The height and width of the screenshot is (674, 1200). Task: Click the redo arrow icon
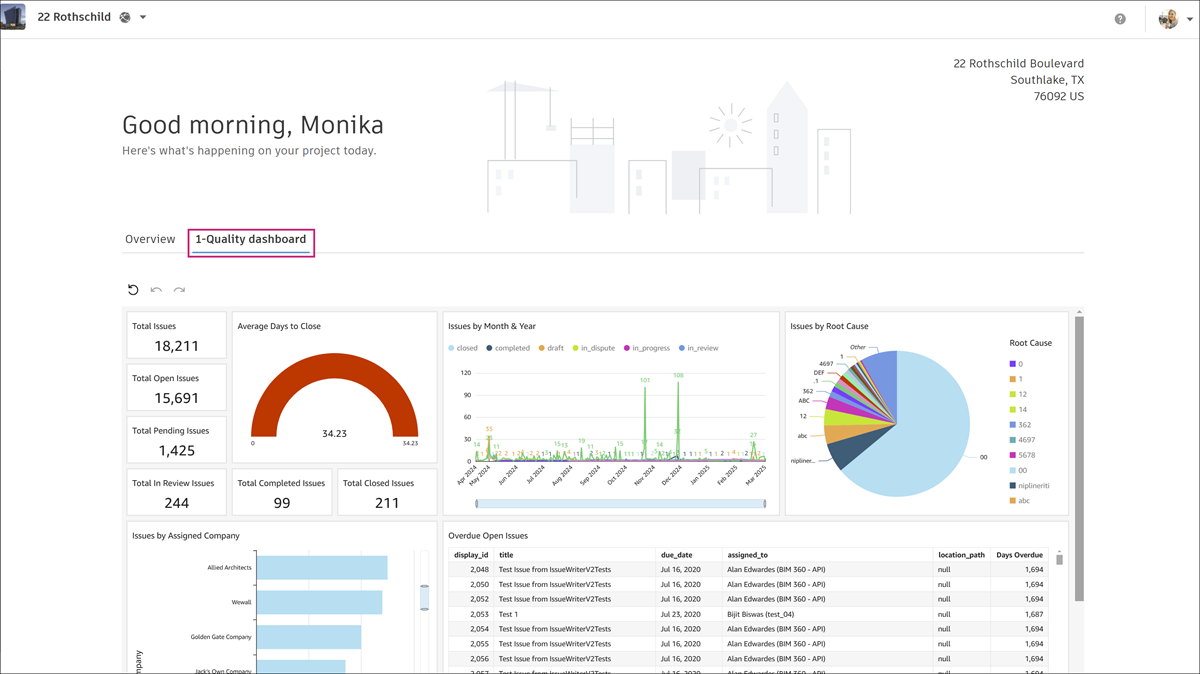[x=179, y=290]
